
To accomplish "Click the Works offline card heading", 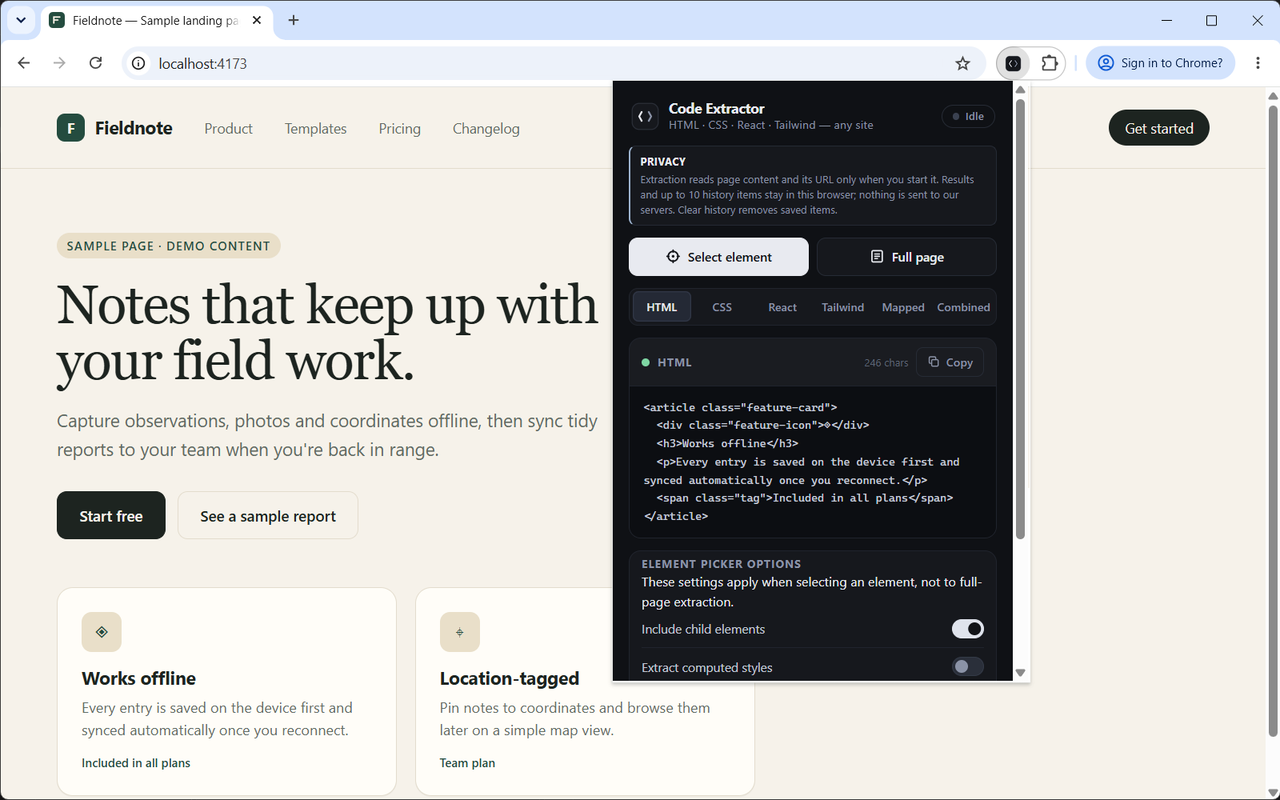I will tap(139, 678).
